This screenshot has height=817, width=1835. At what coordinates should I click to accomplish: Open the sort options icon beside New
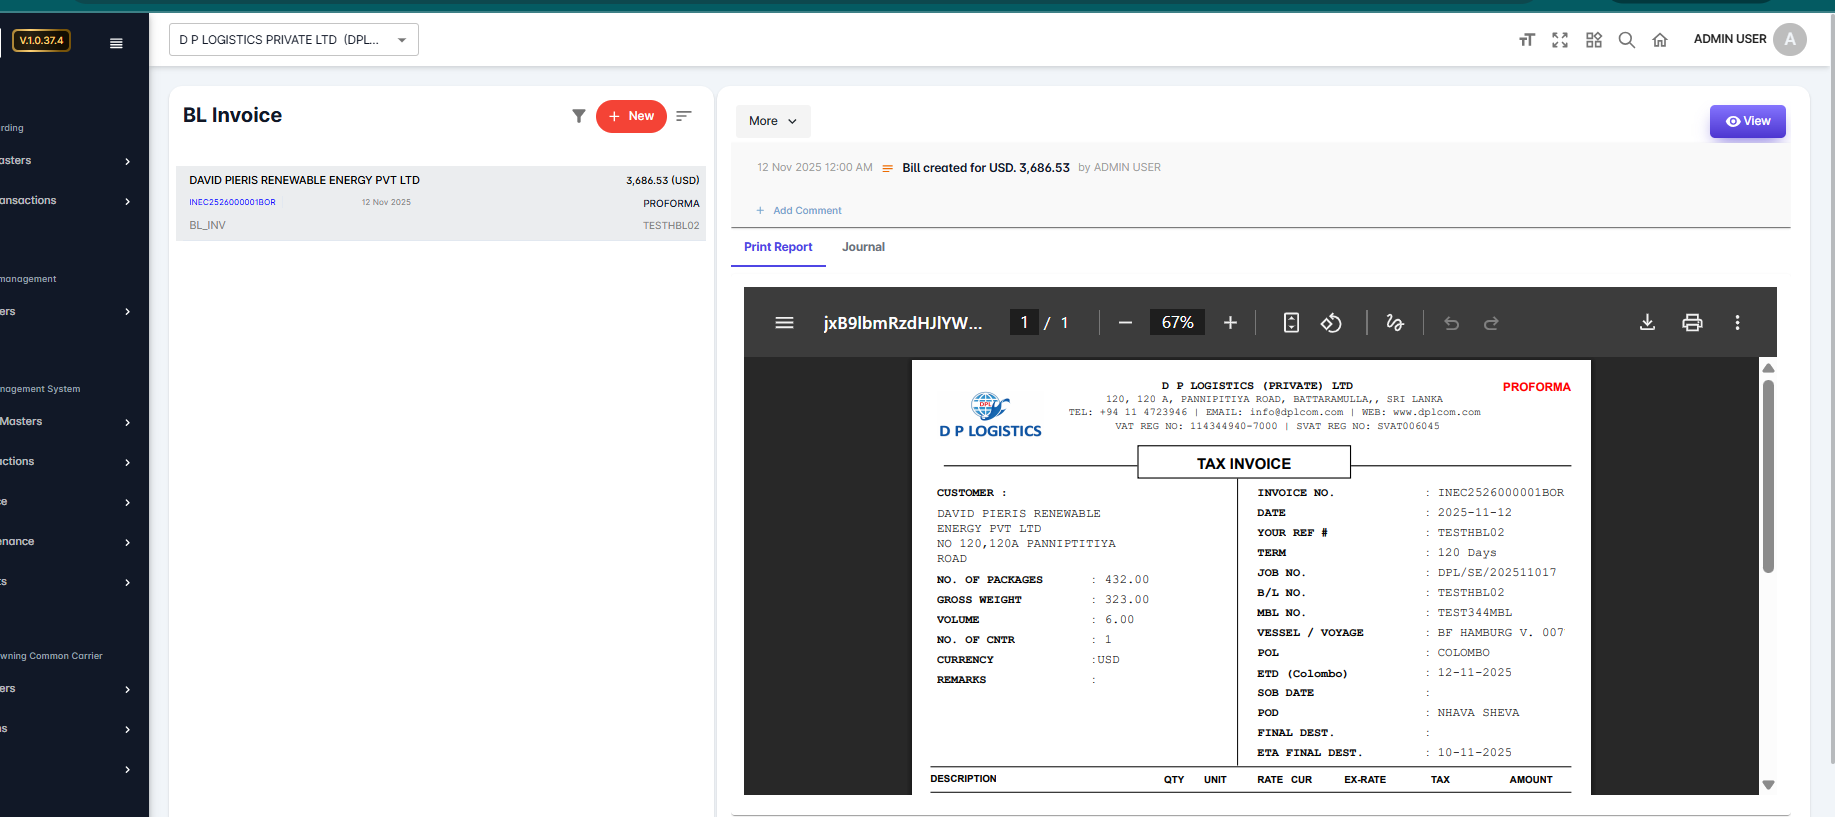684,116
